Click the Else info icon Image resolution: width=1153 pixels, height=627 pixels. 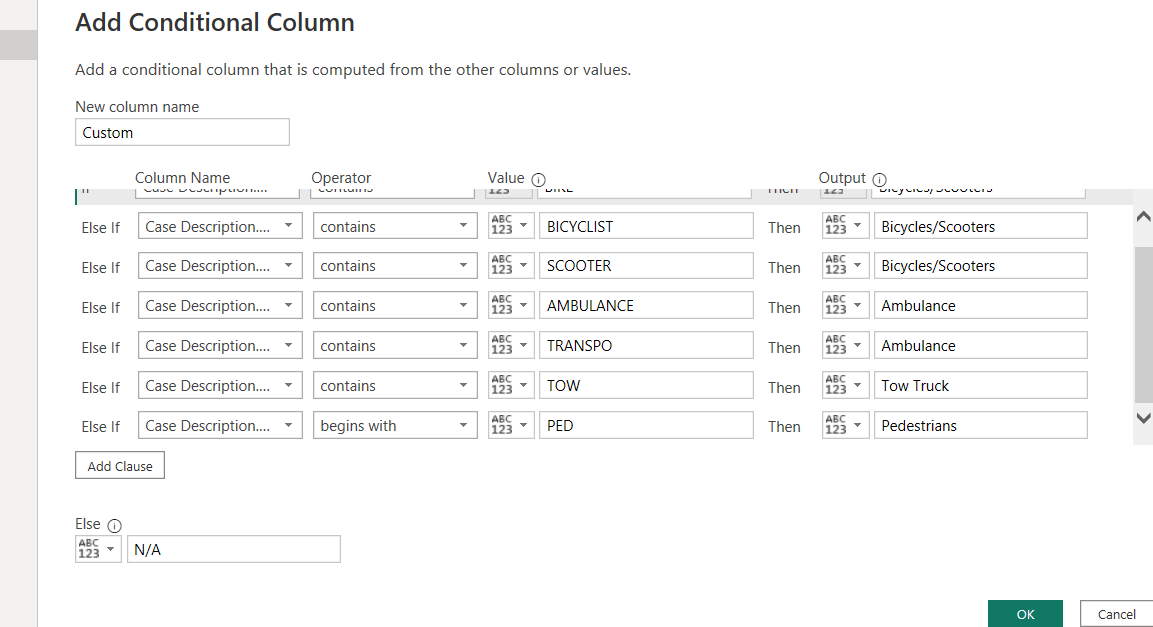114,526
